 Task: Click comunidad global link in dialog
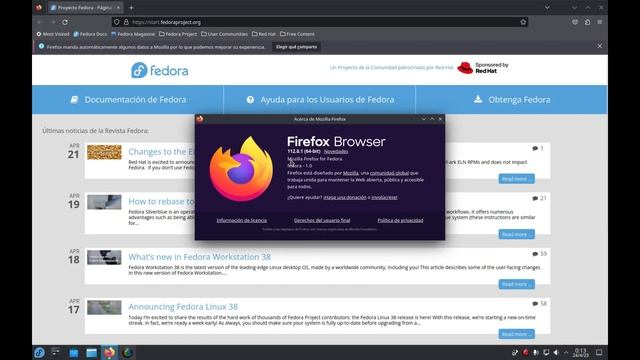coord(389,173)
